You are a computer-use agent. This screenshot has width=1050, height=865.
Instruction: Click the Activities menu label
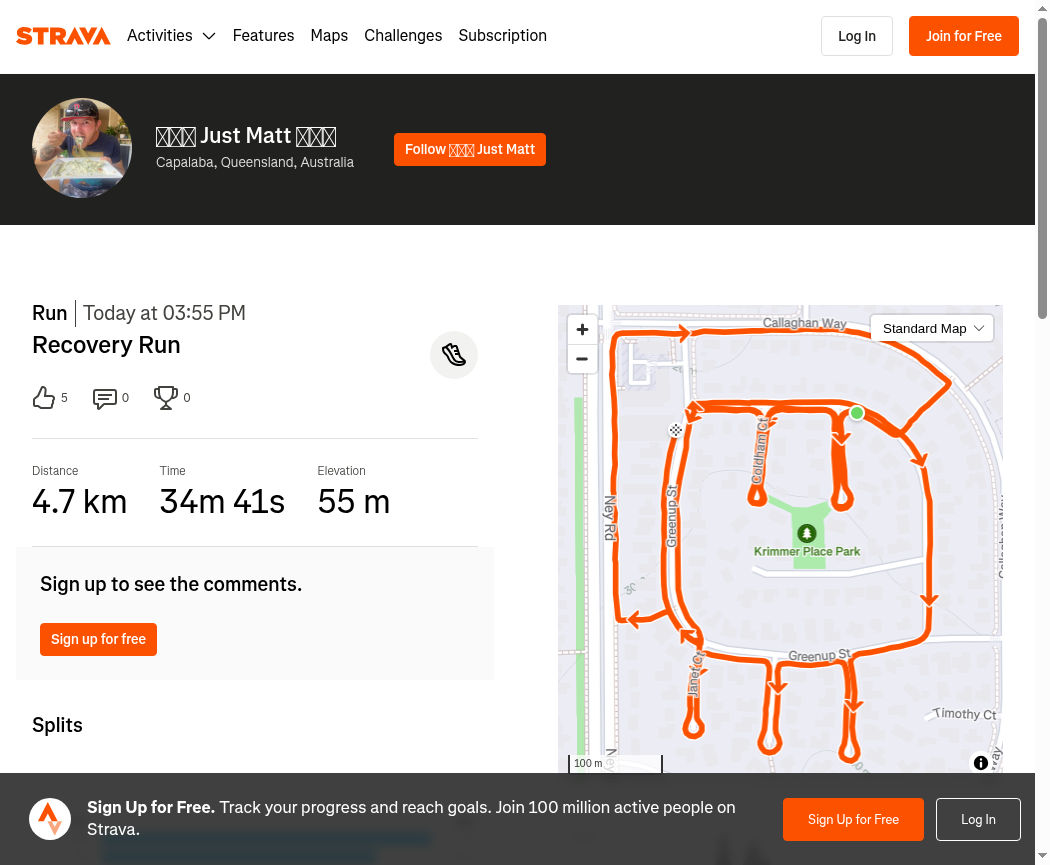[x=160, y=35]
